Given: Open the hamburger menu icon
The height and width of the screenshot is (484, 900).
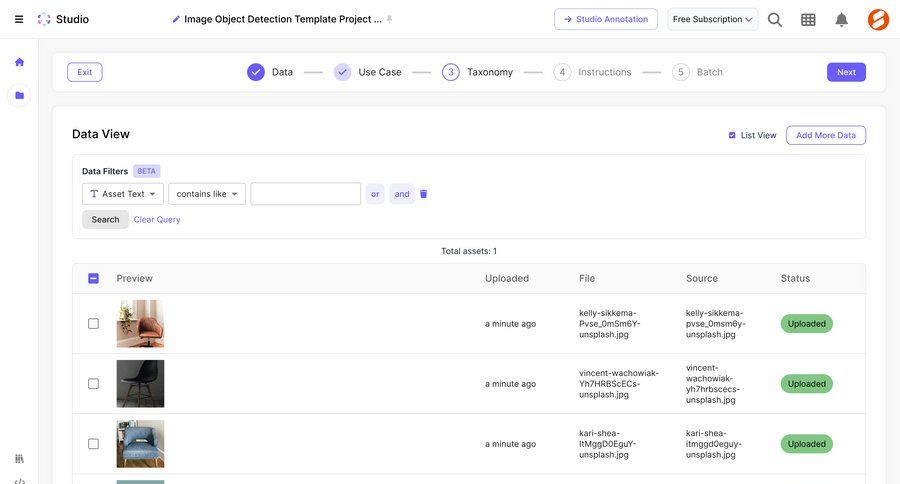Looking at the screenshot, I should [x=19, y=19].
